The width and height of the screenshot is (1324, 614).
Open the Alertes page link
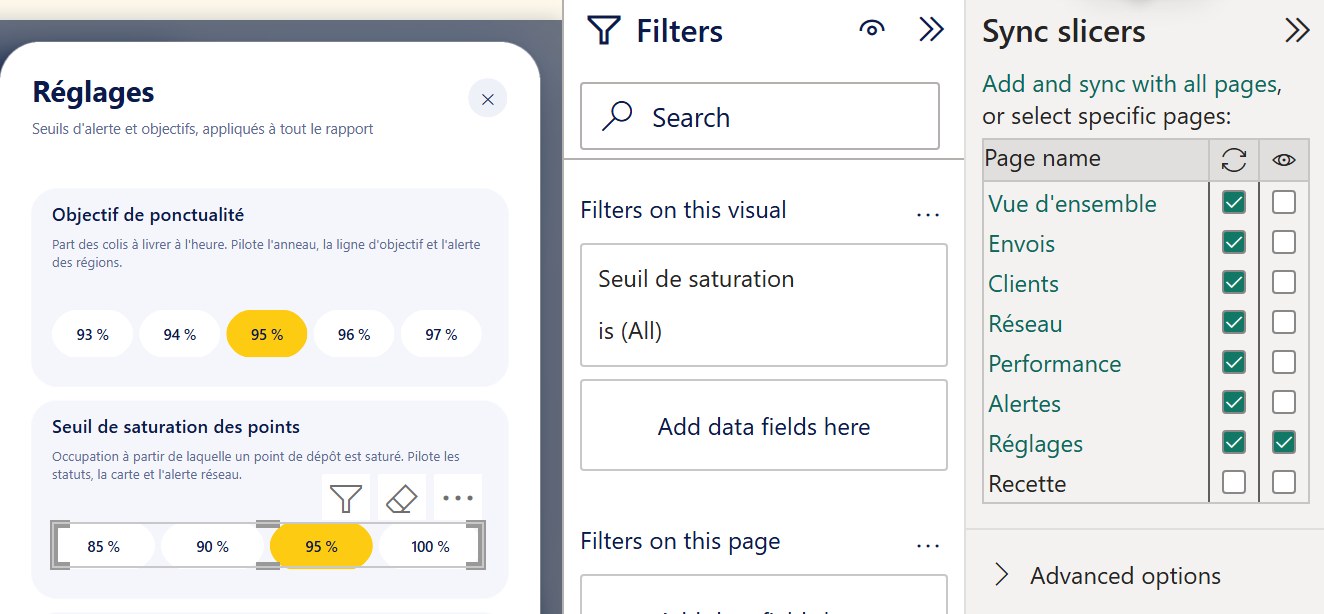click(x=1024, y=404)
